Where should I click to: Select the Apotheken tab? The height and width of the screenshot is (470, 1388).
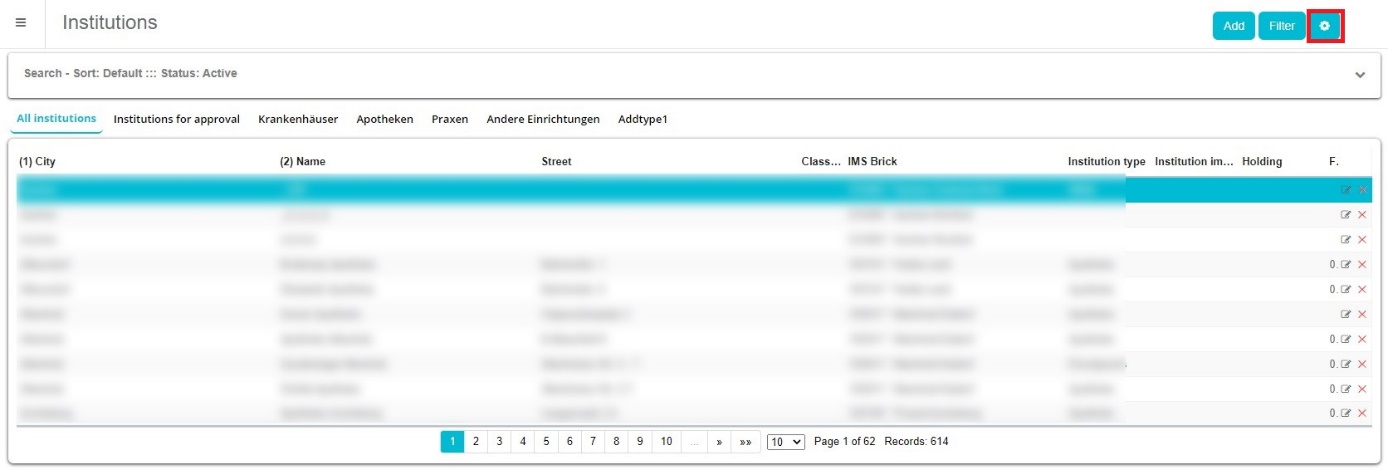(385, 119)
